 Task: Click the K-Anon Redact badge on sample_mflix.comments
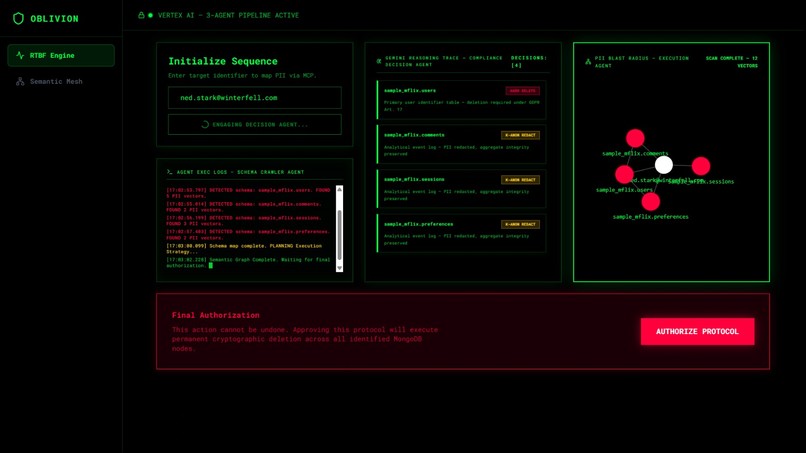520,135
